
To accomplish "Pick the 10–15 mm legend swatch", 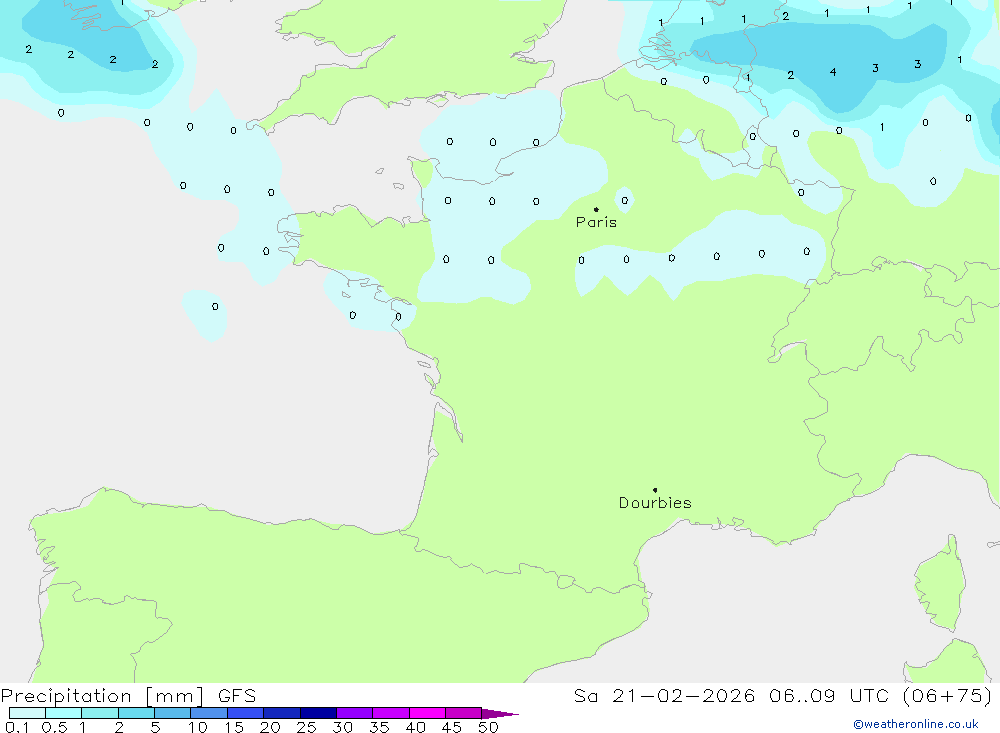I will [x=209, y=713].
